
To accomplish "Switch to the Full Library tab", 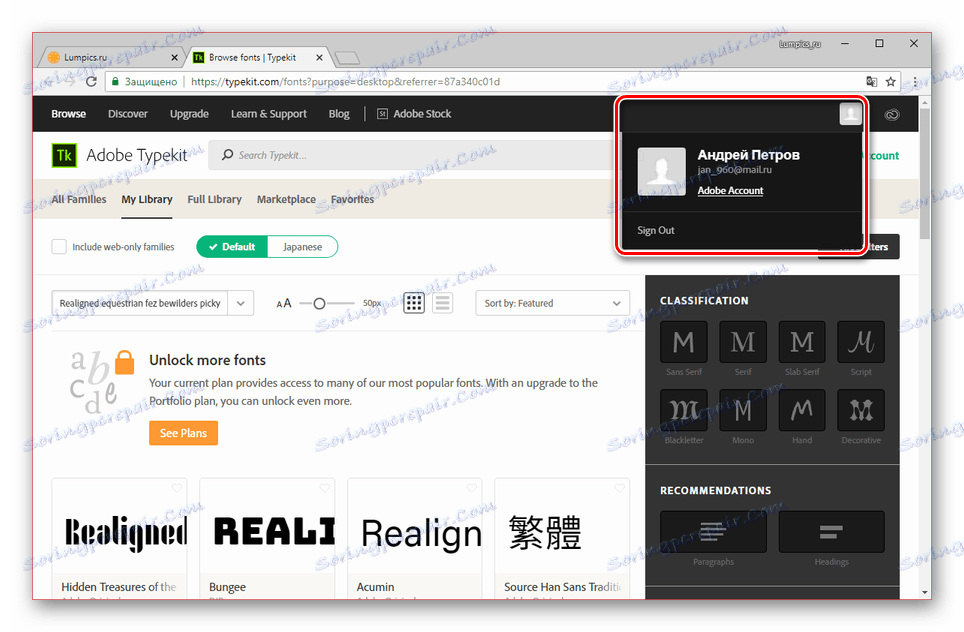I will [215, 199].
